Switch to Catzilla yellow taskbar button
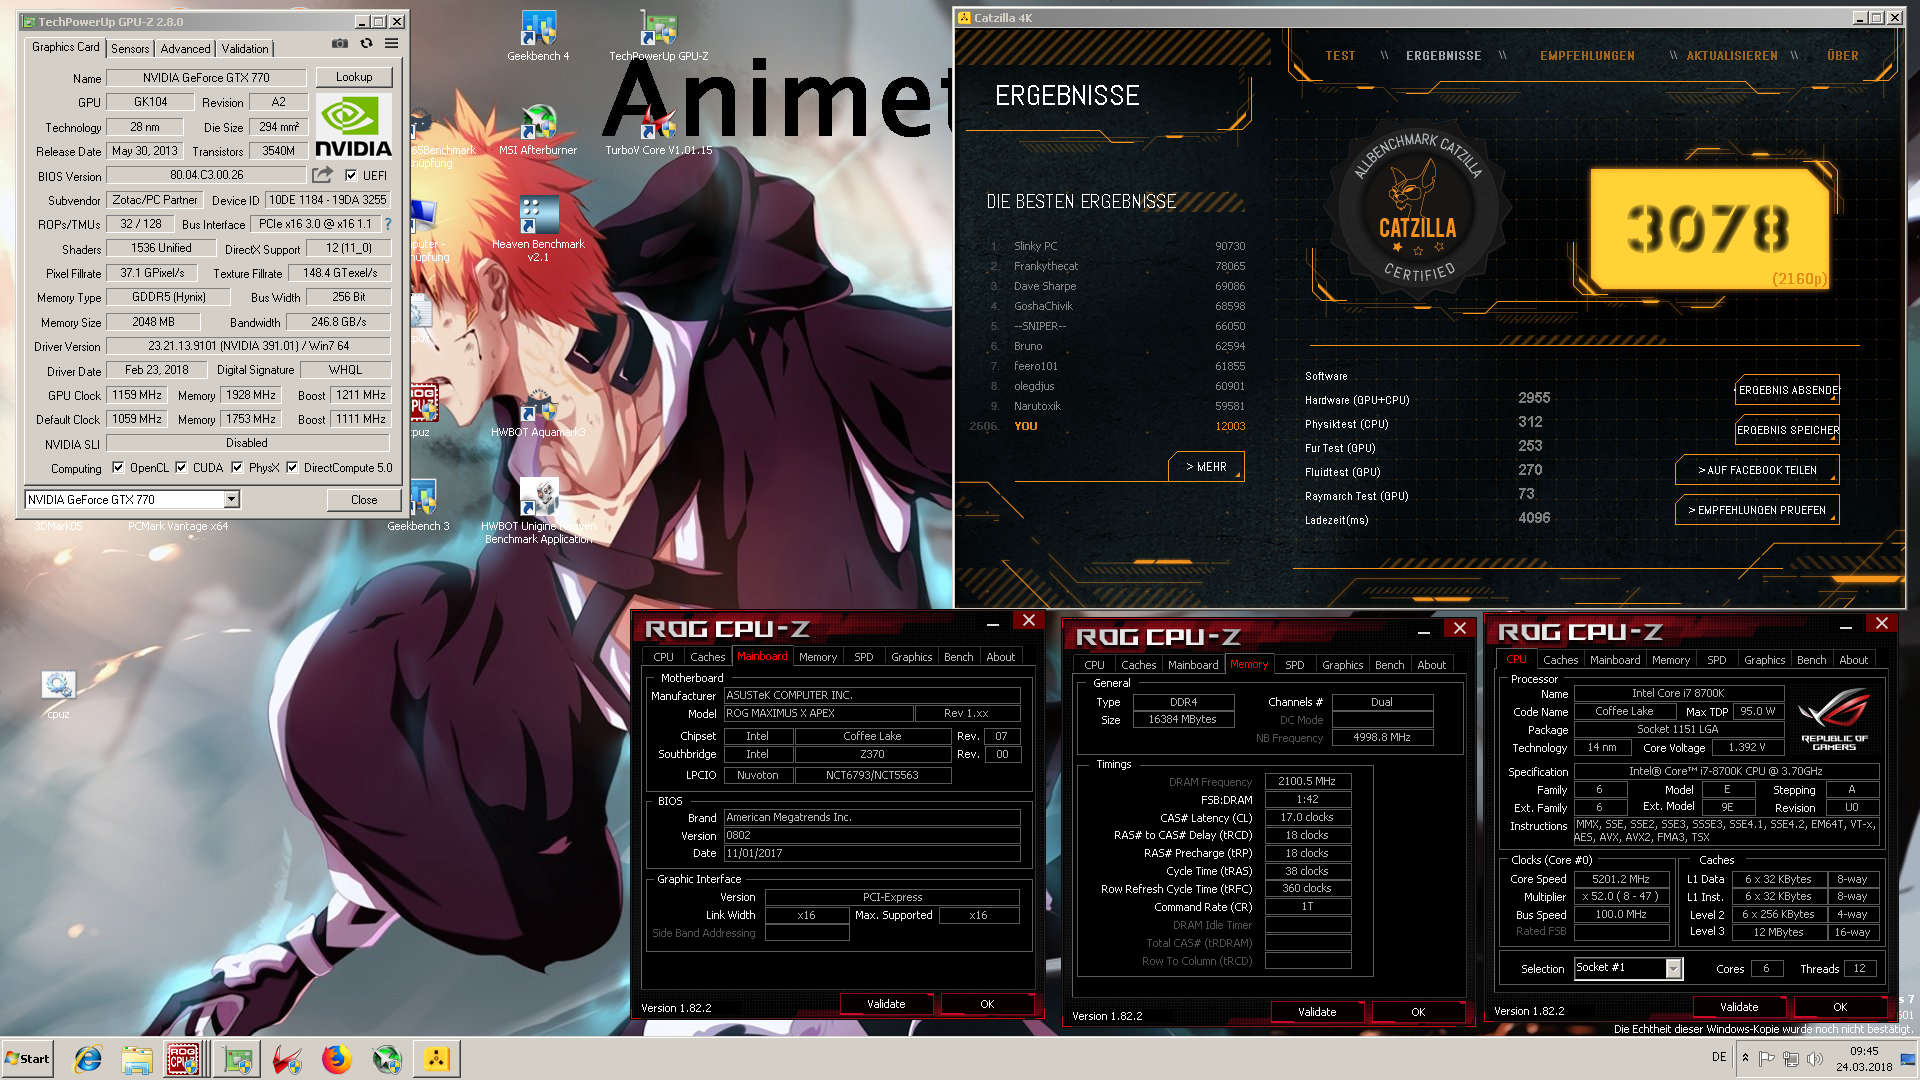 coord(437,1059)
